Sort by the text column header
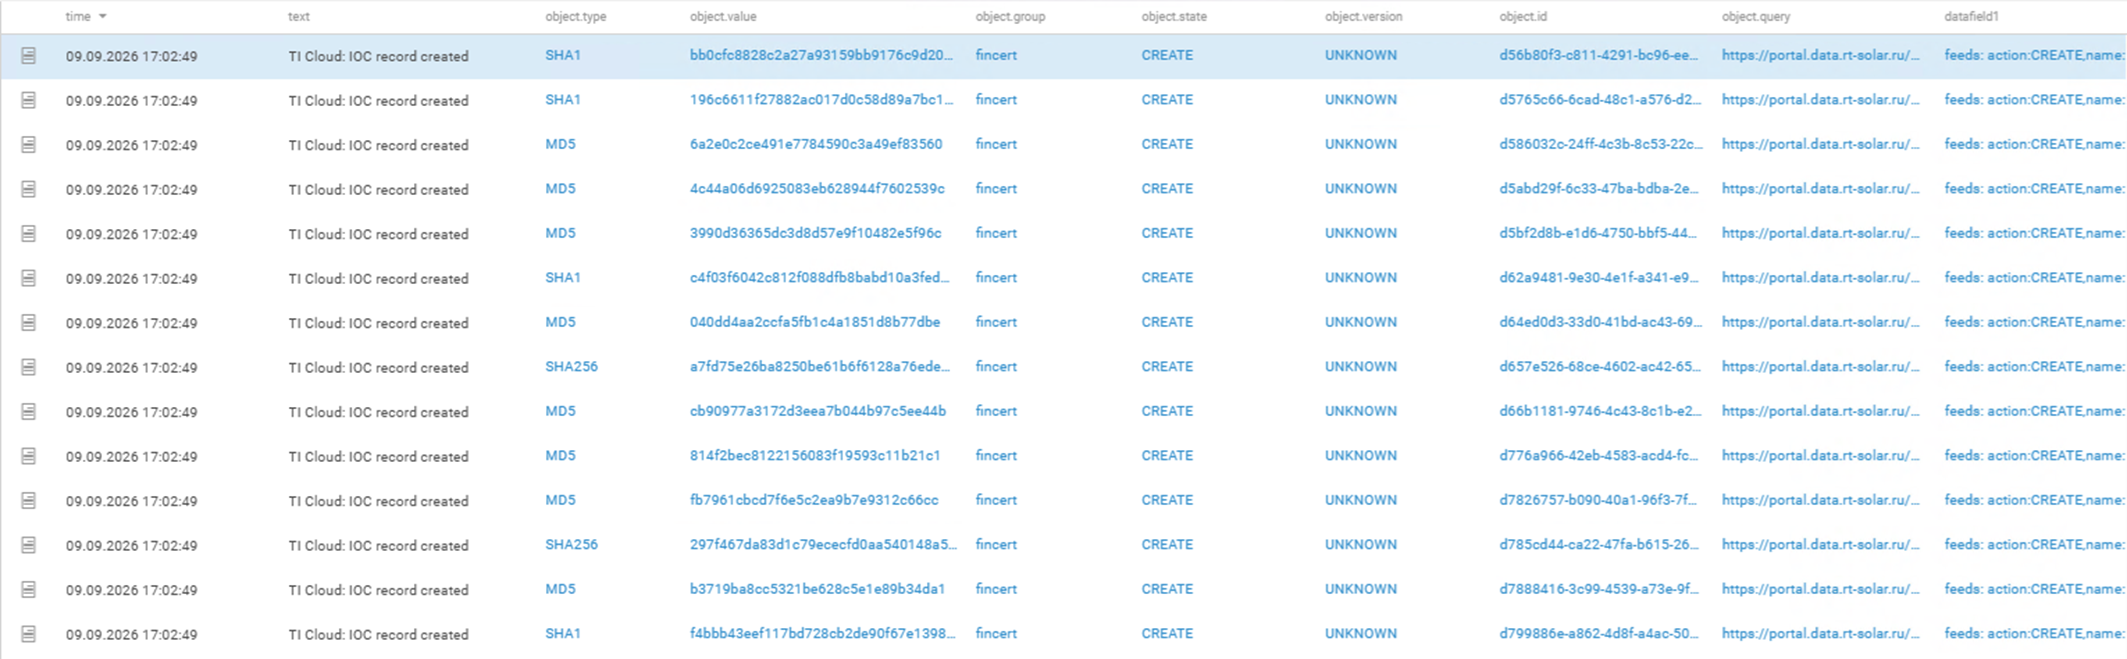The width and height of the screenshot is (2127, 659). [x=299, y=17]
